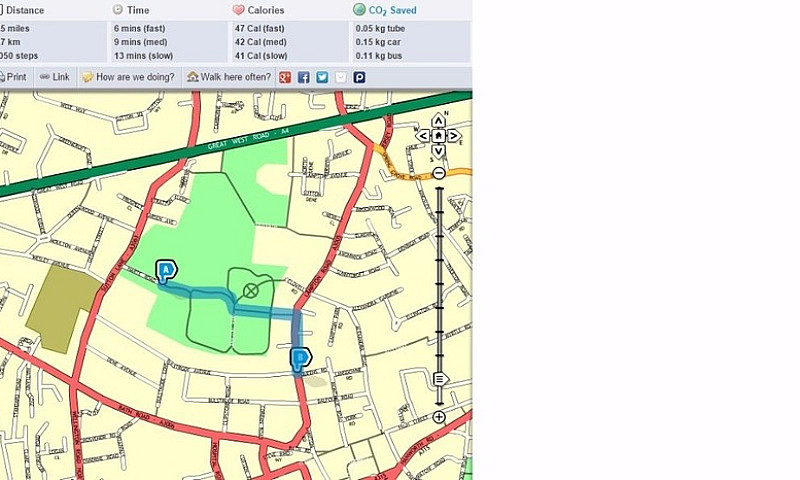Select route end marker on map
Viewport: 800px width, 480px height.
pos(301,358)
